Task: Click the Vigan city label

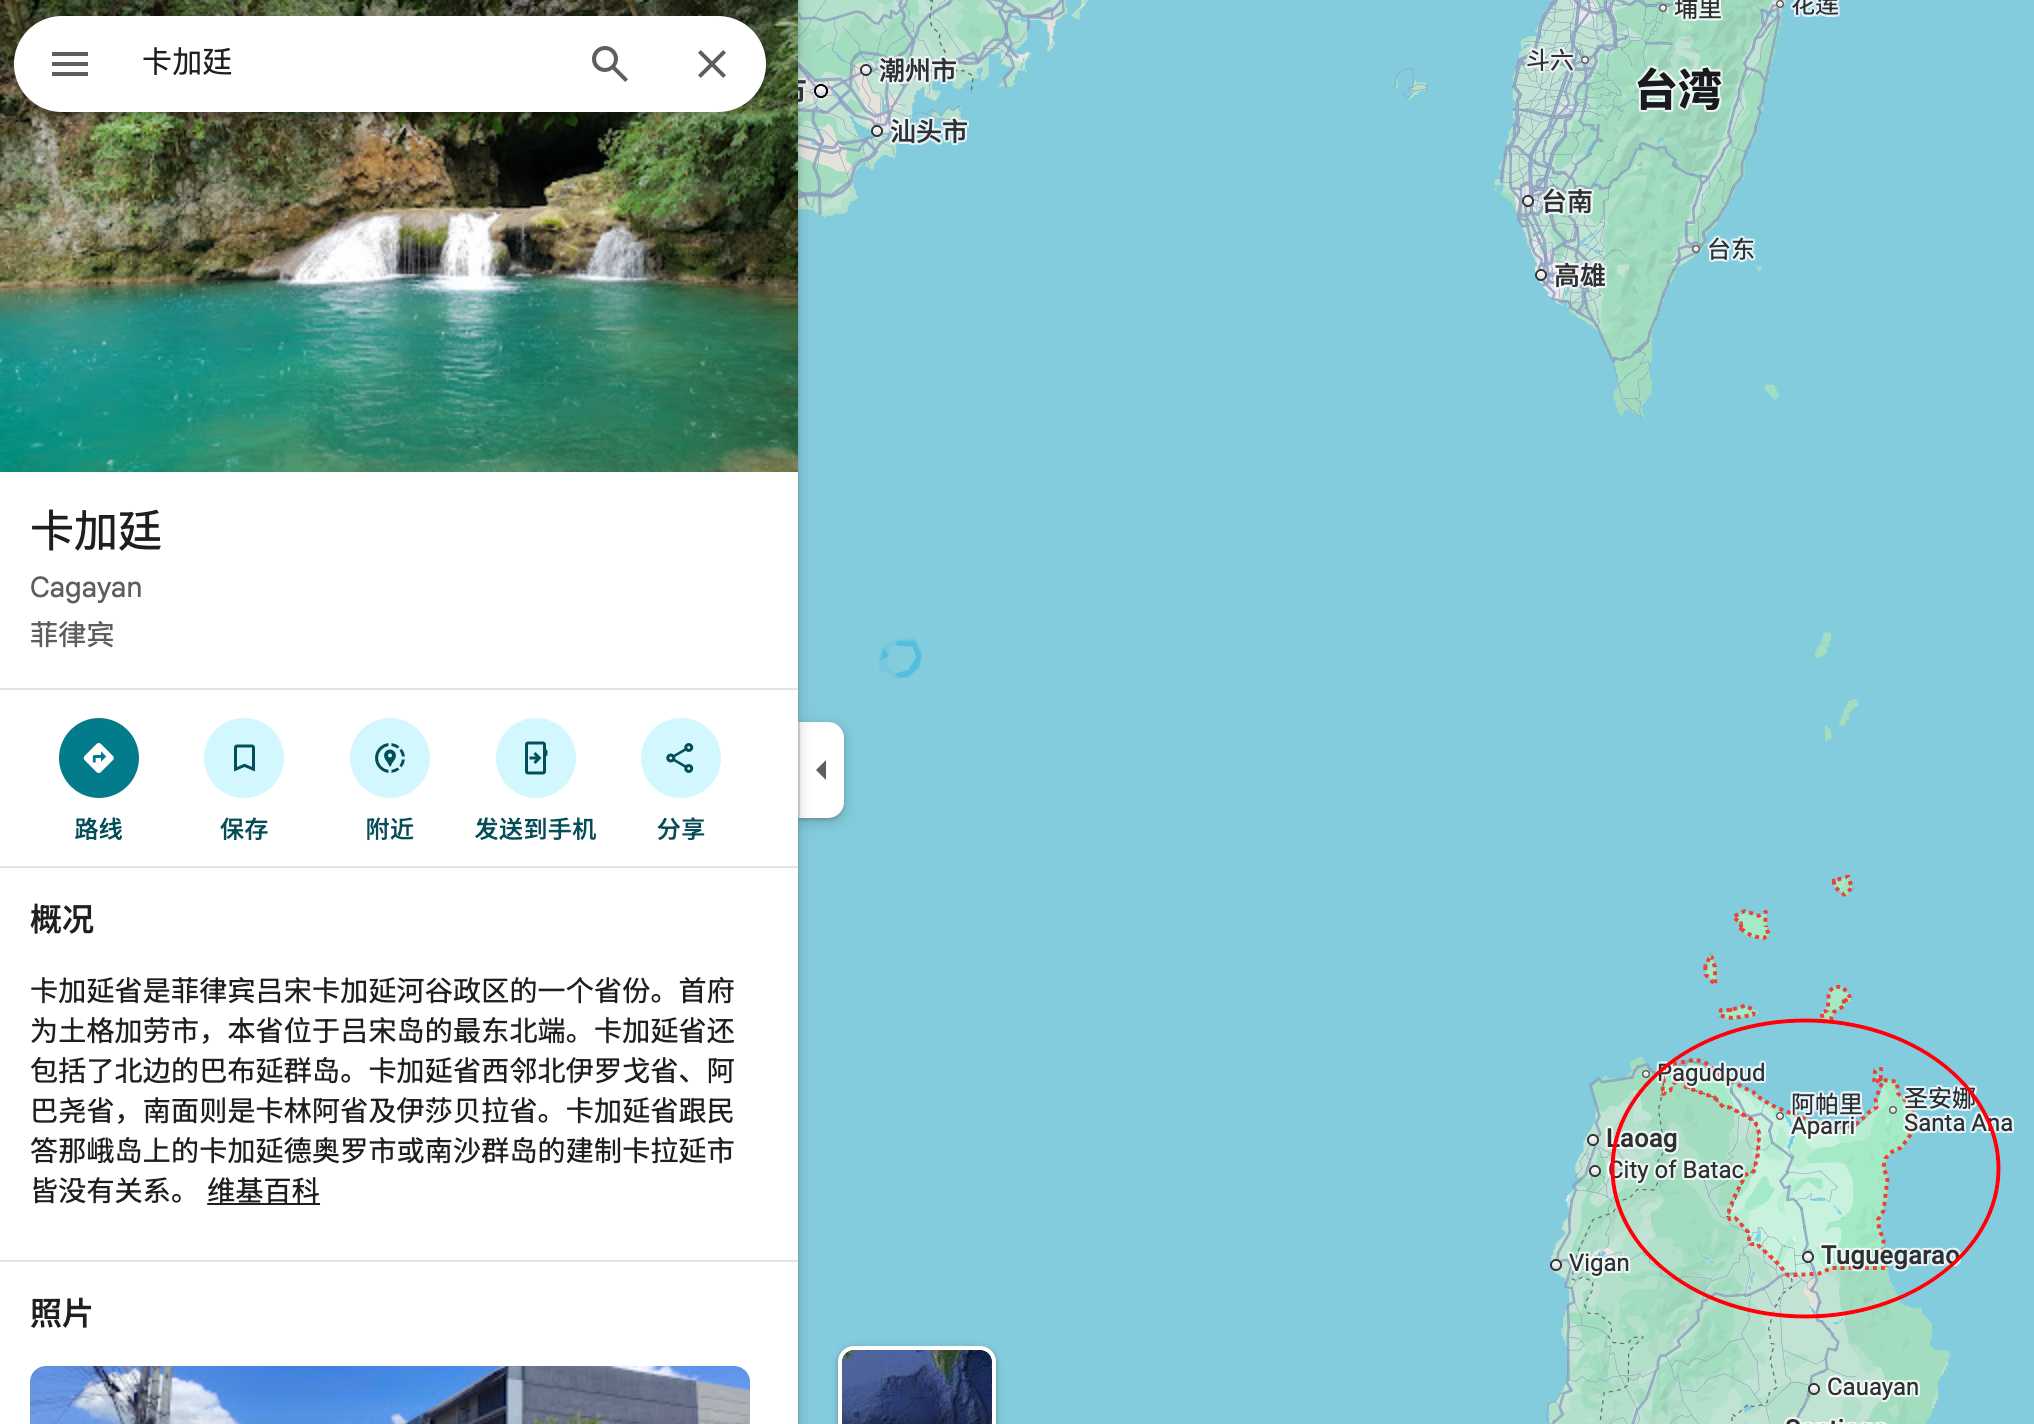Action: [x=1598, y=1263]
